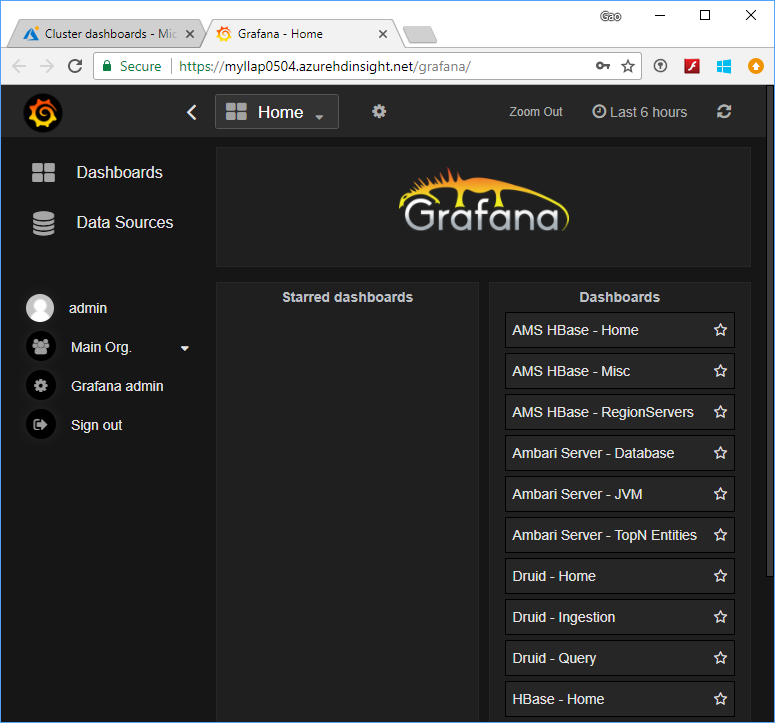Click the red Flash extension icon
The height and width of the screenshot is (723, 775).
(x=692, y=66)
